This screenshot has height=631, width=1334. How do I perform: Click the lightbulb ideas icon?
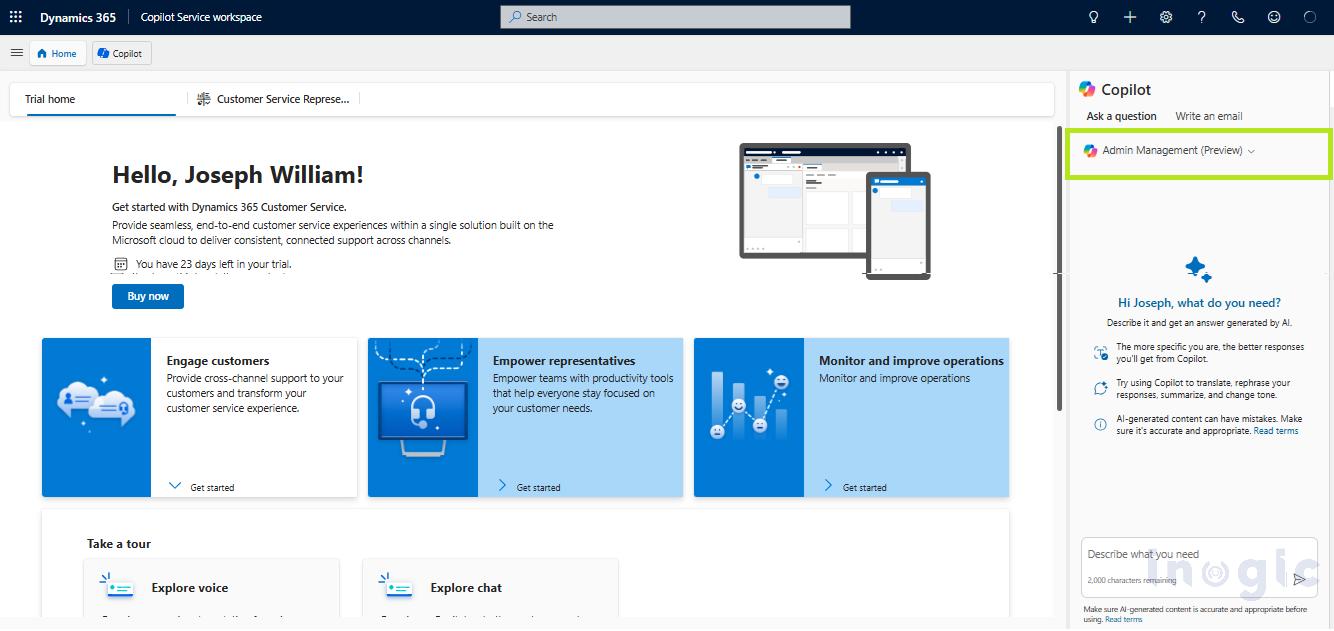(1094, 17)
